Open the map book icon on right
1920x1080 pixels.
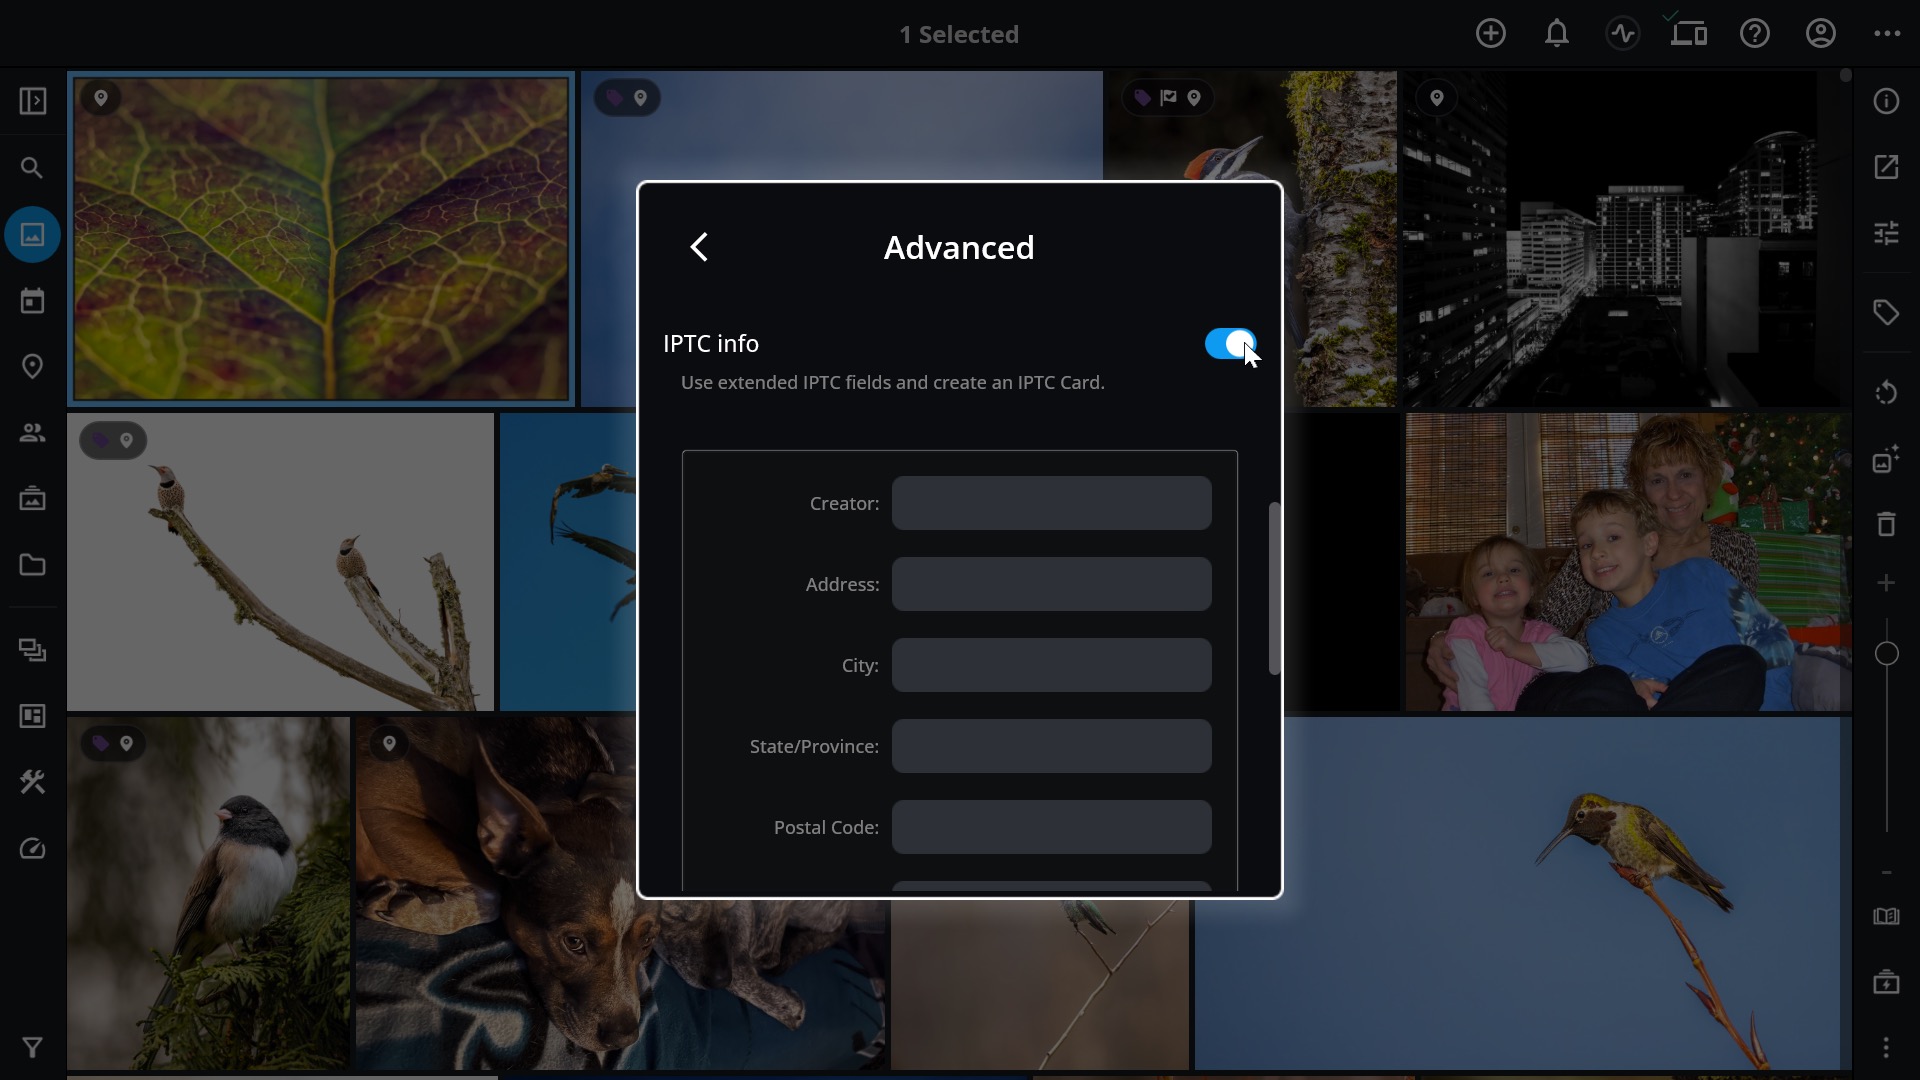pos(1886,917)
